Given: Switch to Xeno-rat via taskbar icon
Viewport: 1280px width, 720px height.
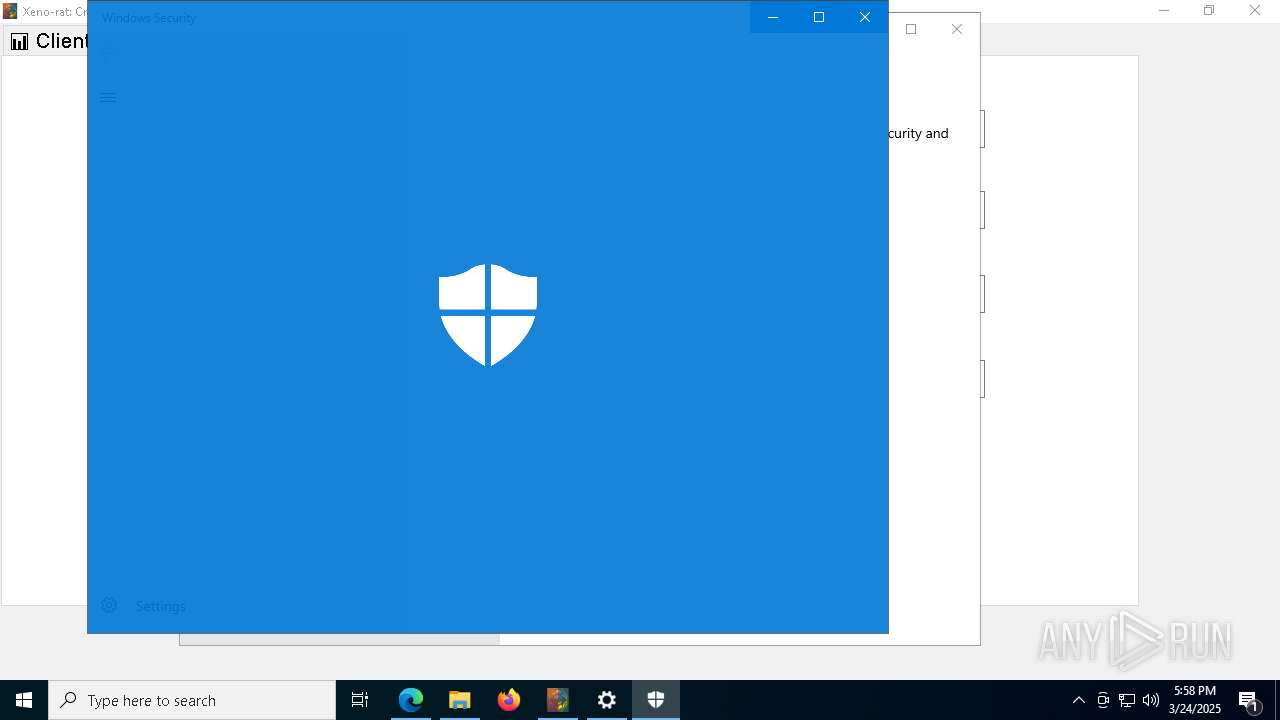Looking at the screenshot, I should click(x=558, y=700).
